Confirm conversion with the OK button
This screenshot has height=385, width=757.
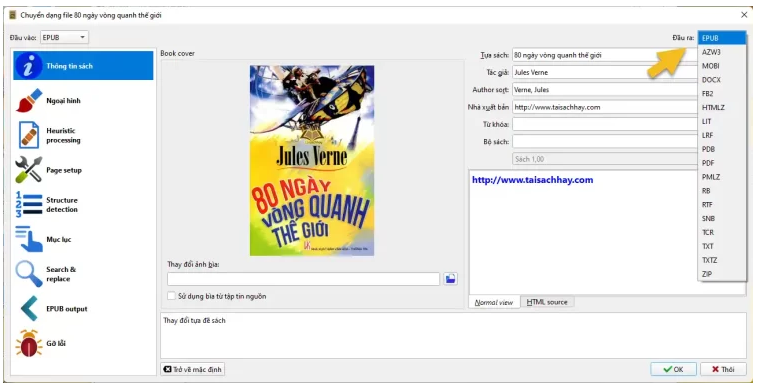point(673,369)
